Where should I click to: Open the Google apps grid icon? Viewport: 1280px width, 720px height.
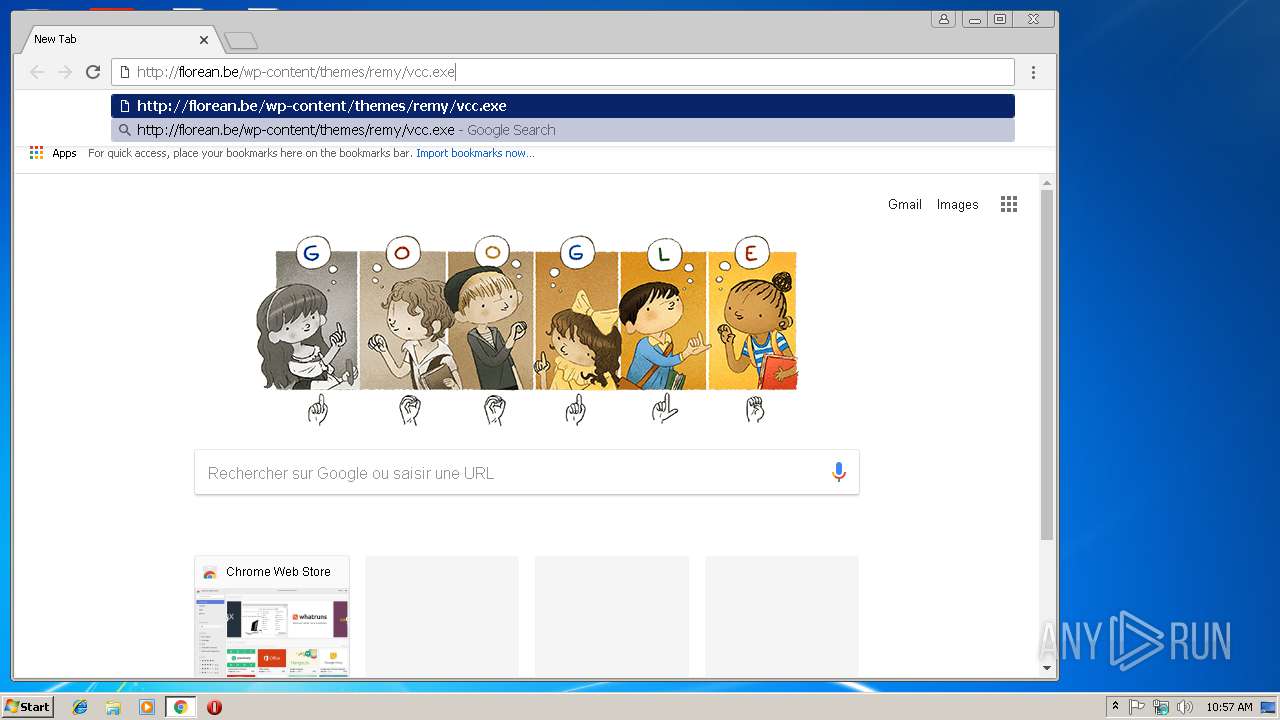pos(1009,204)
